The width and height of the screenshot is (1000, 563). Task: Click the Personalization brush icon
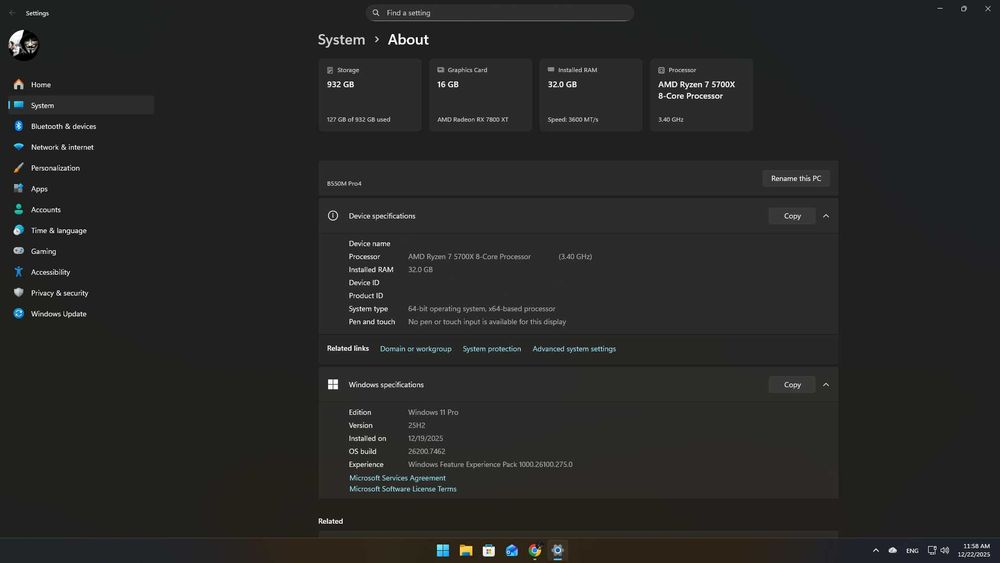point(18,168)
